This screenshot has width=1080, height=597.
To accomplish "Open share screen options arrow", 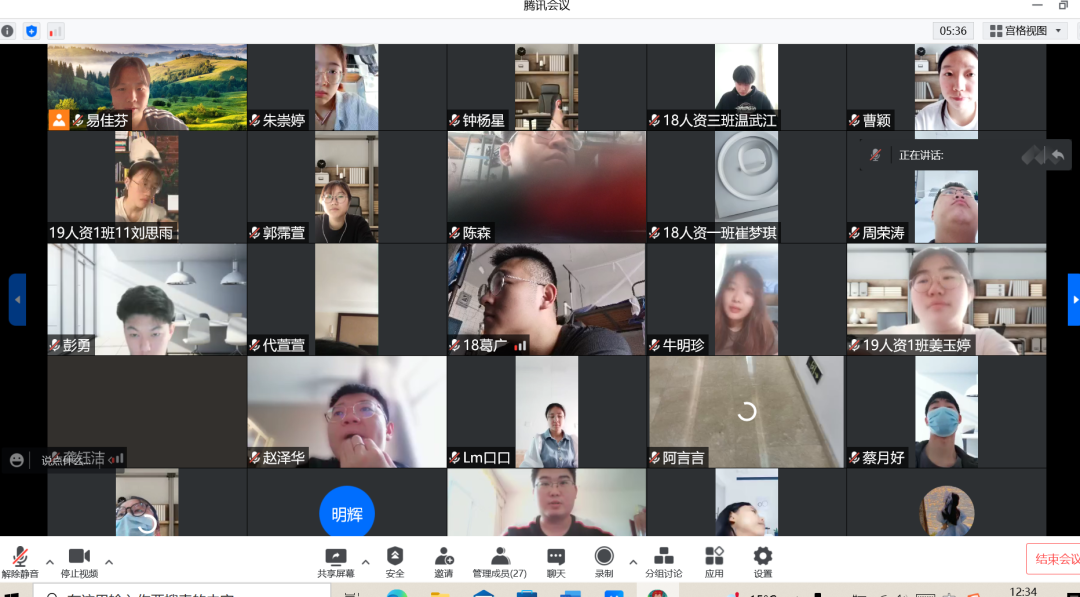I will [365, 561].
